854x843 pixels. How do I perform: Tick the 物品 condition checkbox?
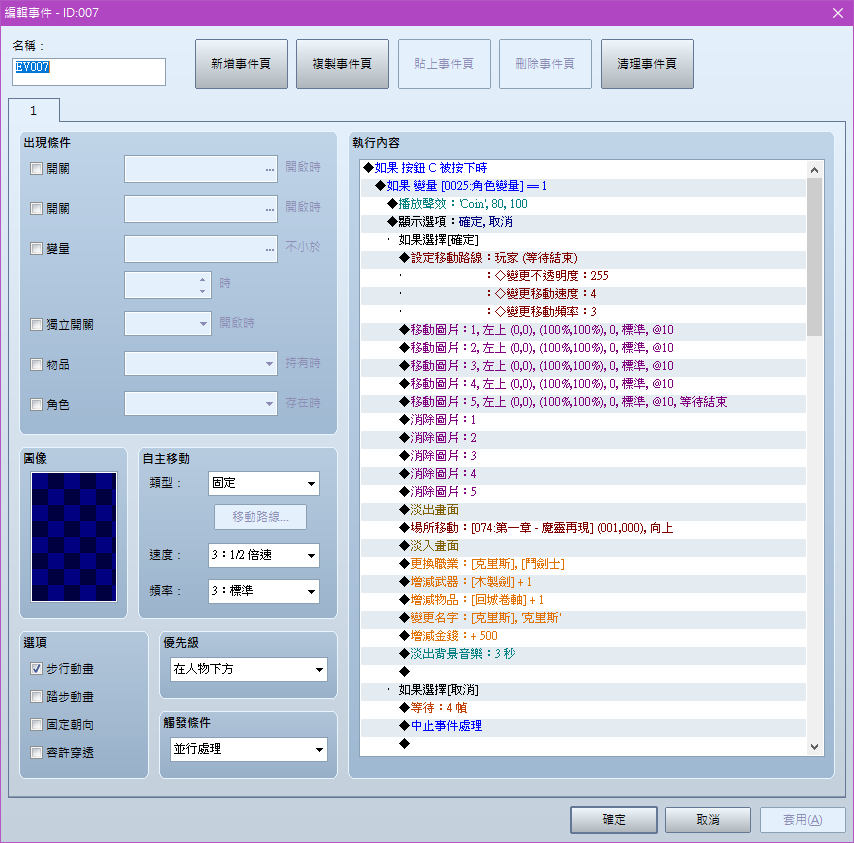point(36,364)
